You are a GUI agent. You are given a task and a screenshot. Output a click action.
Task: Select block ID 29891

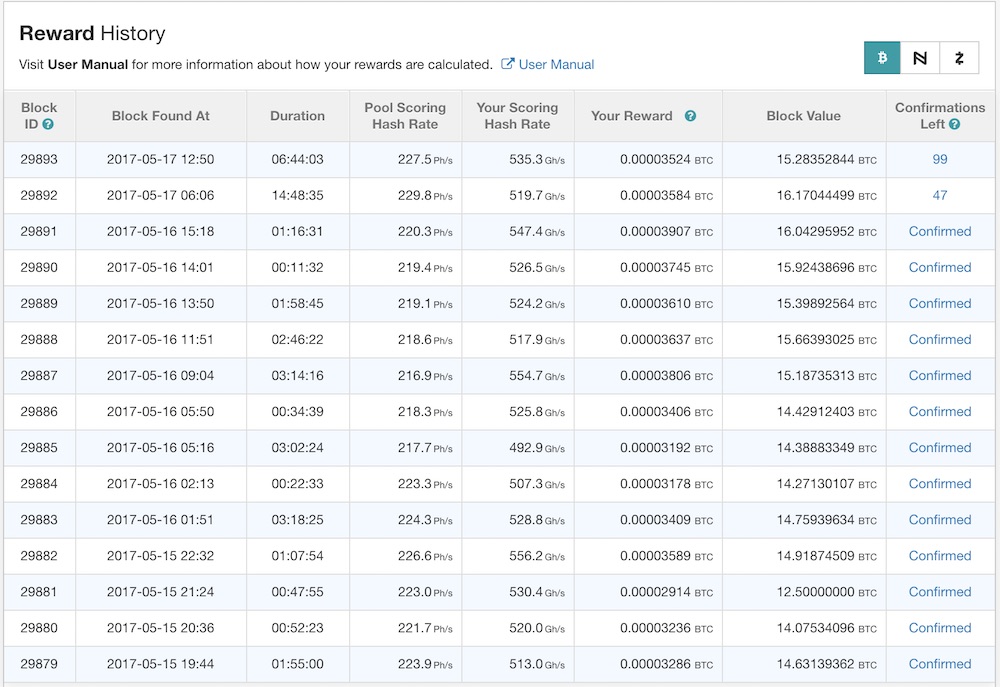39,232
